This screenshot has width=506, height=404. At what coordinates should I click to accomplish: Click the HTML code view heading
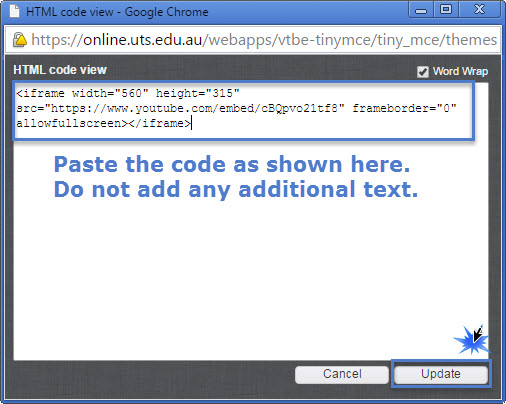point(60,70)
